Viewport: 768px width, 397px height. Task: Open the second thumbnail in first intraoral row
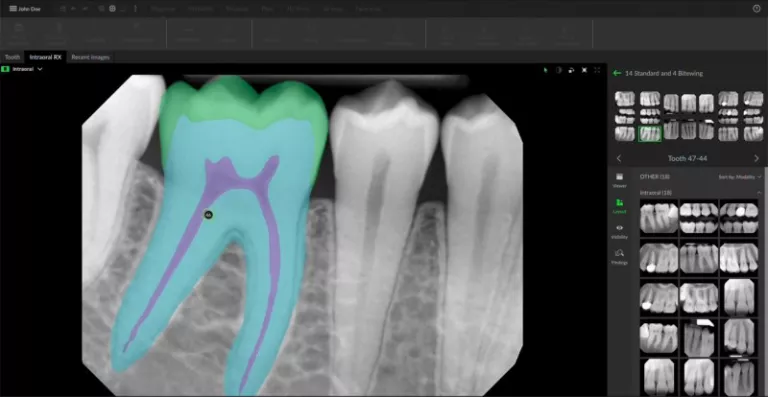point(699,217)
